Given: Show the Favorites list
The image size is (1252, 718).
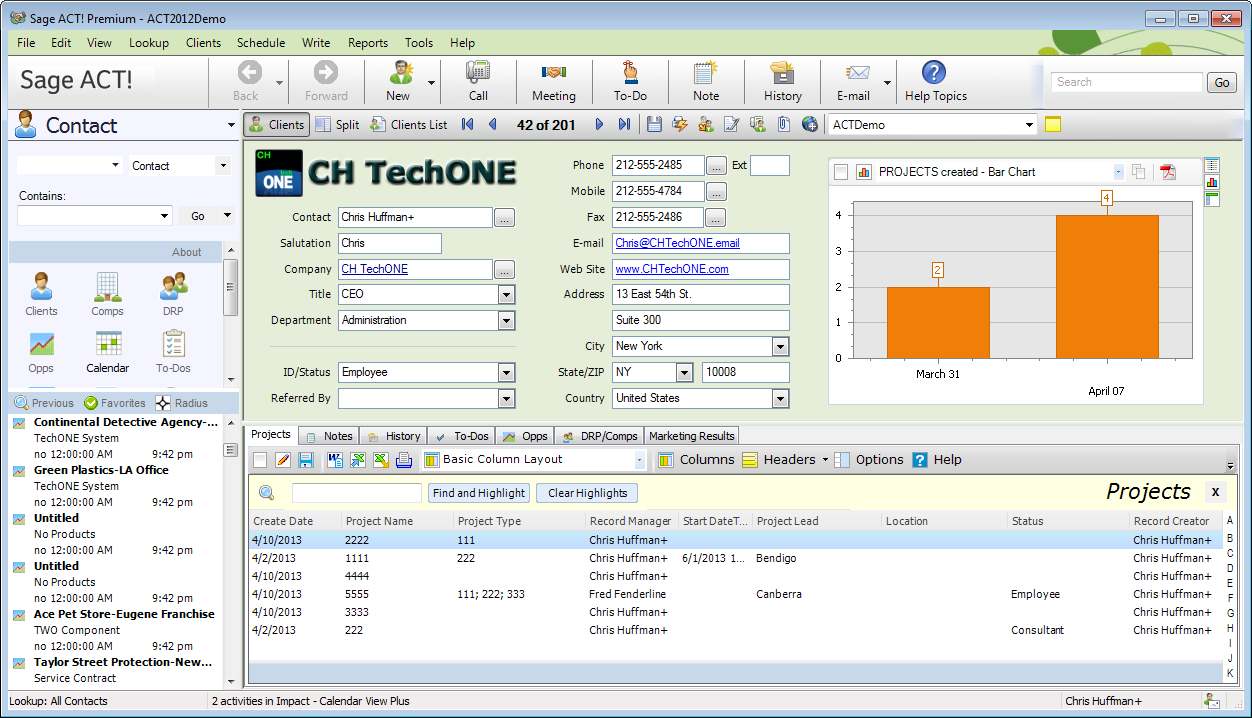Looking at the screenshot, I should [x=114, y=403].
